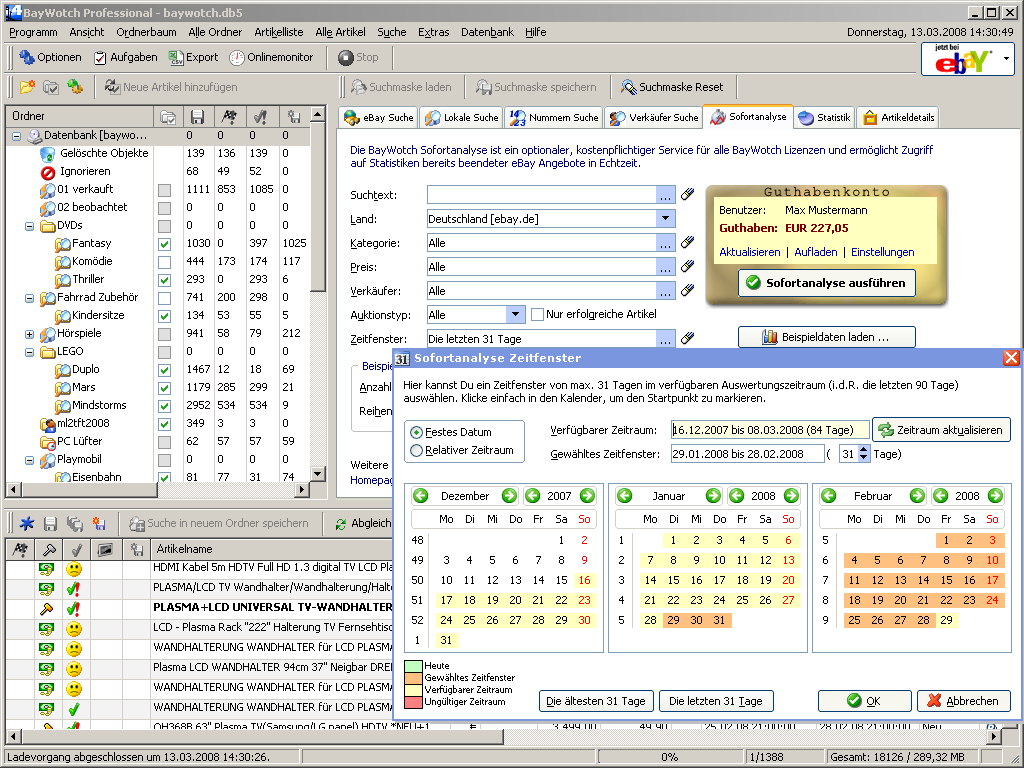Toggle checkbox for Komödie folder

tap(165, 262)
